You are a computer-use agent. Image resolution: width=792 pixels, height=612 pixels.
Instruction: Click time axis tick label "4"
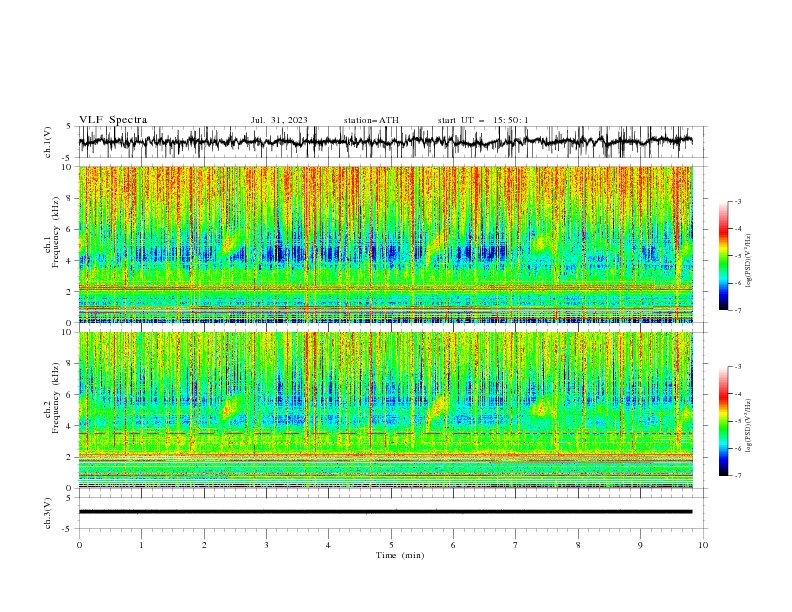(328, 545)
